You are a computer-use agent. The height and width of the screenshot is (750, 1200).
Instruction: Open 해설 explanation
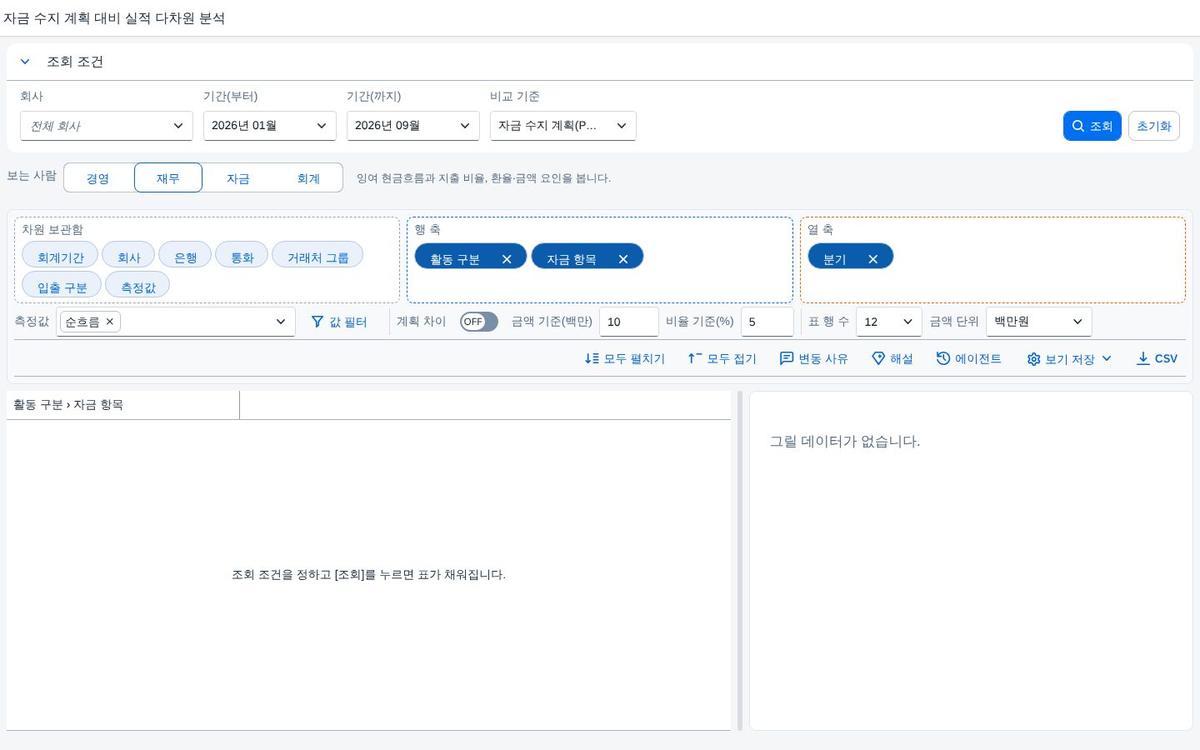892,358
